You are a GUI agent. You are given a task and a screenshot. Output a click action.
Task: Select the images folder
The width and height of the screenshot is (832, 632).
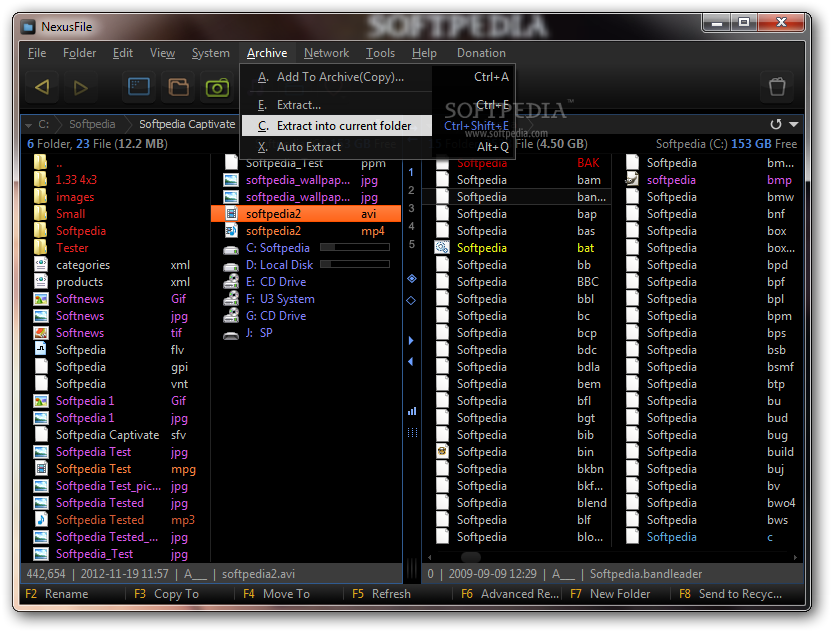pyautogui.click(x=116, y=197)
